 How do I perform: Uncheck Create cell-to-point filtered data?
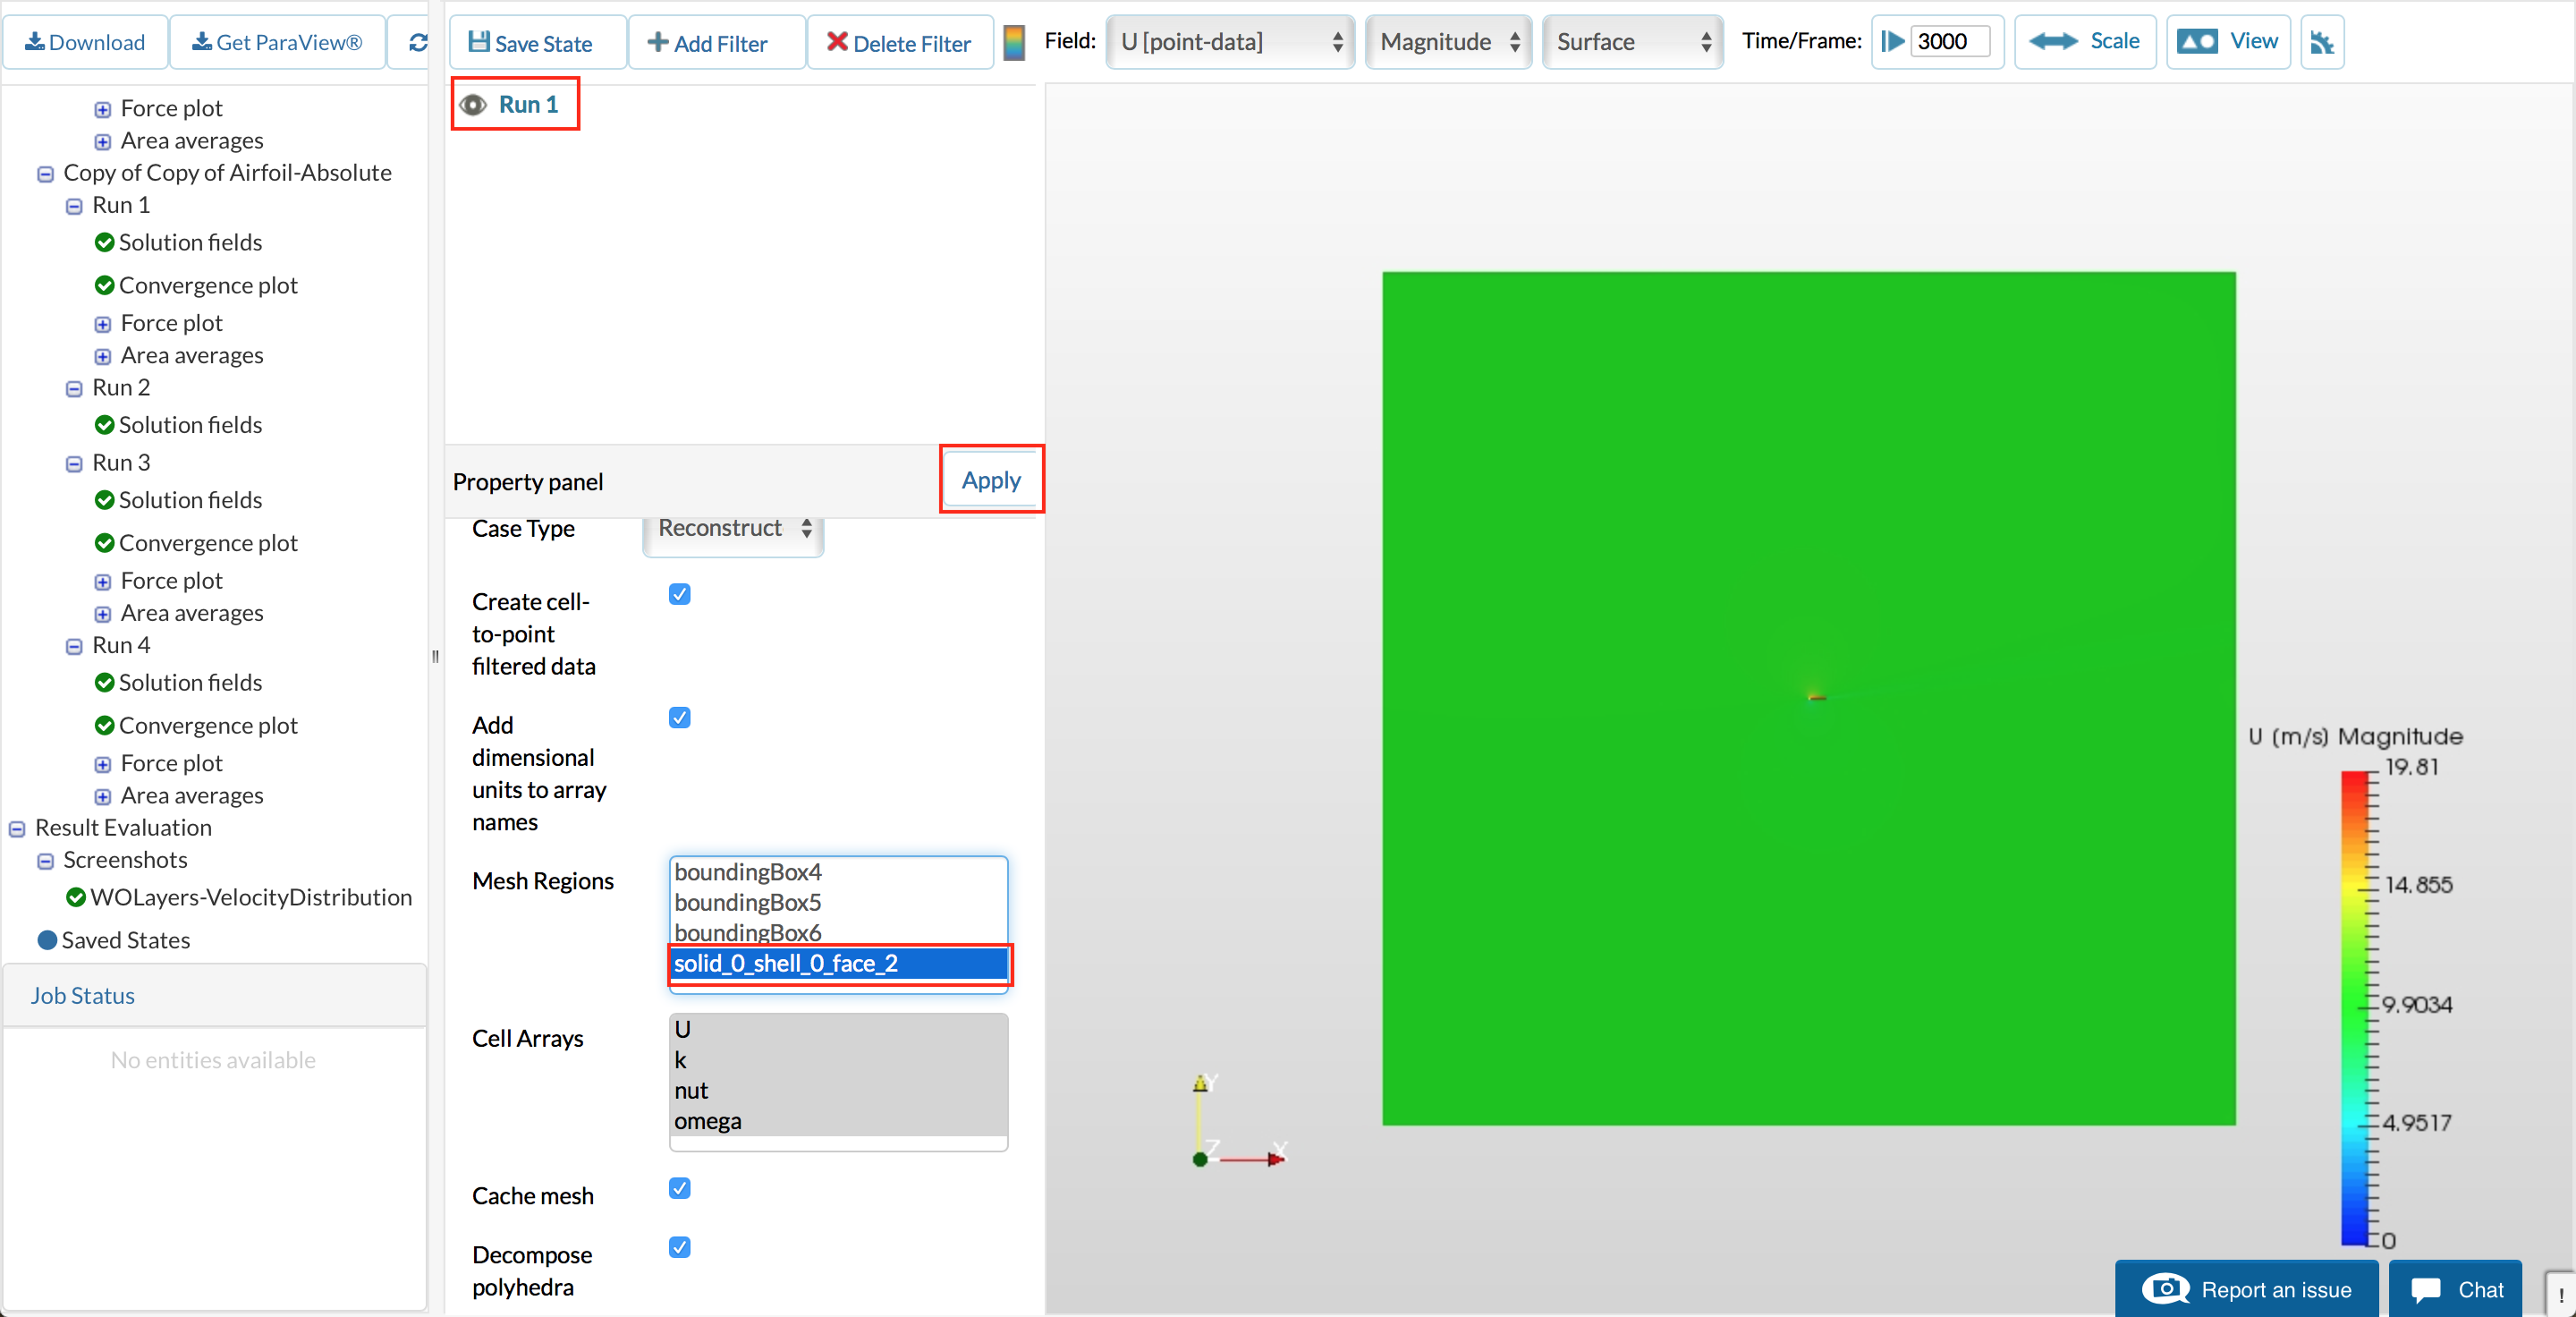(679, 595)
